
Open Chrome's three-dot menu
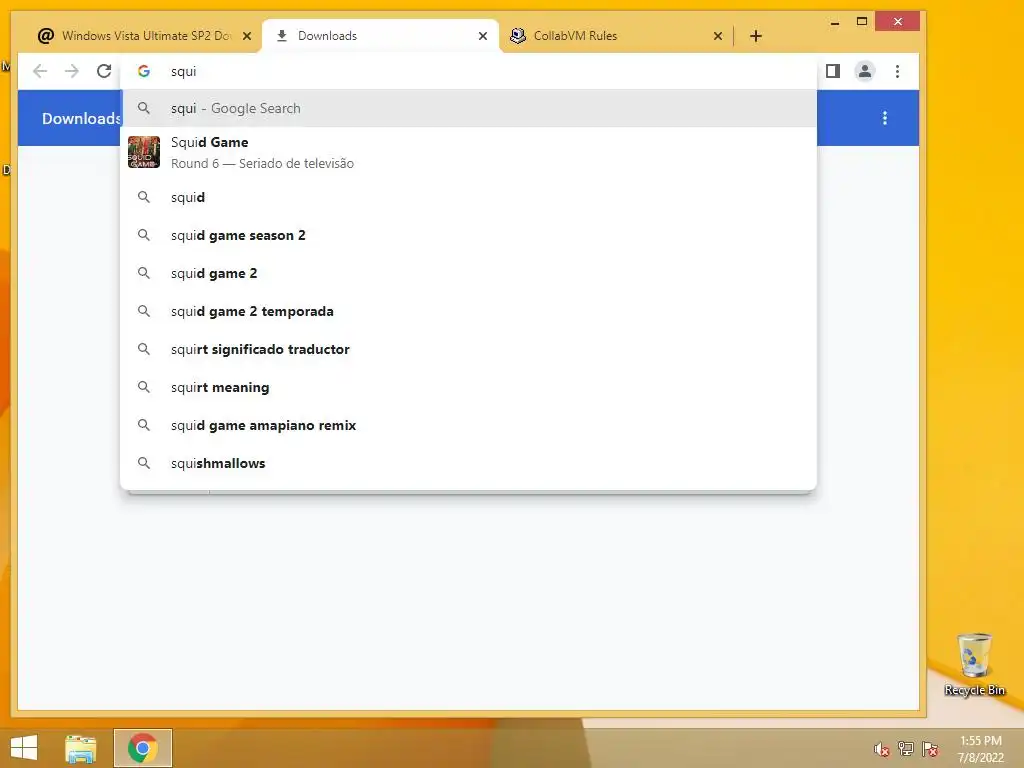point(897,71)
